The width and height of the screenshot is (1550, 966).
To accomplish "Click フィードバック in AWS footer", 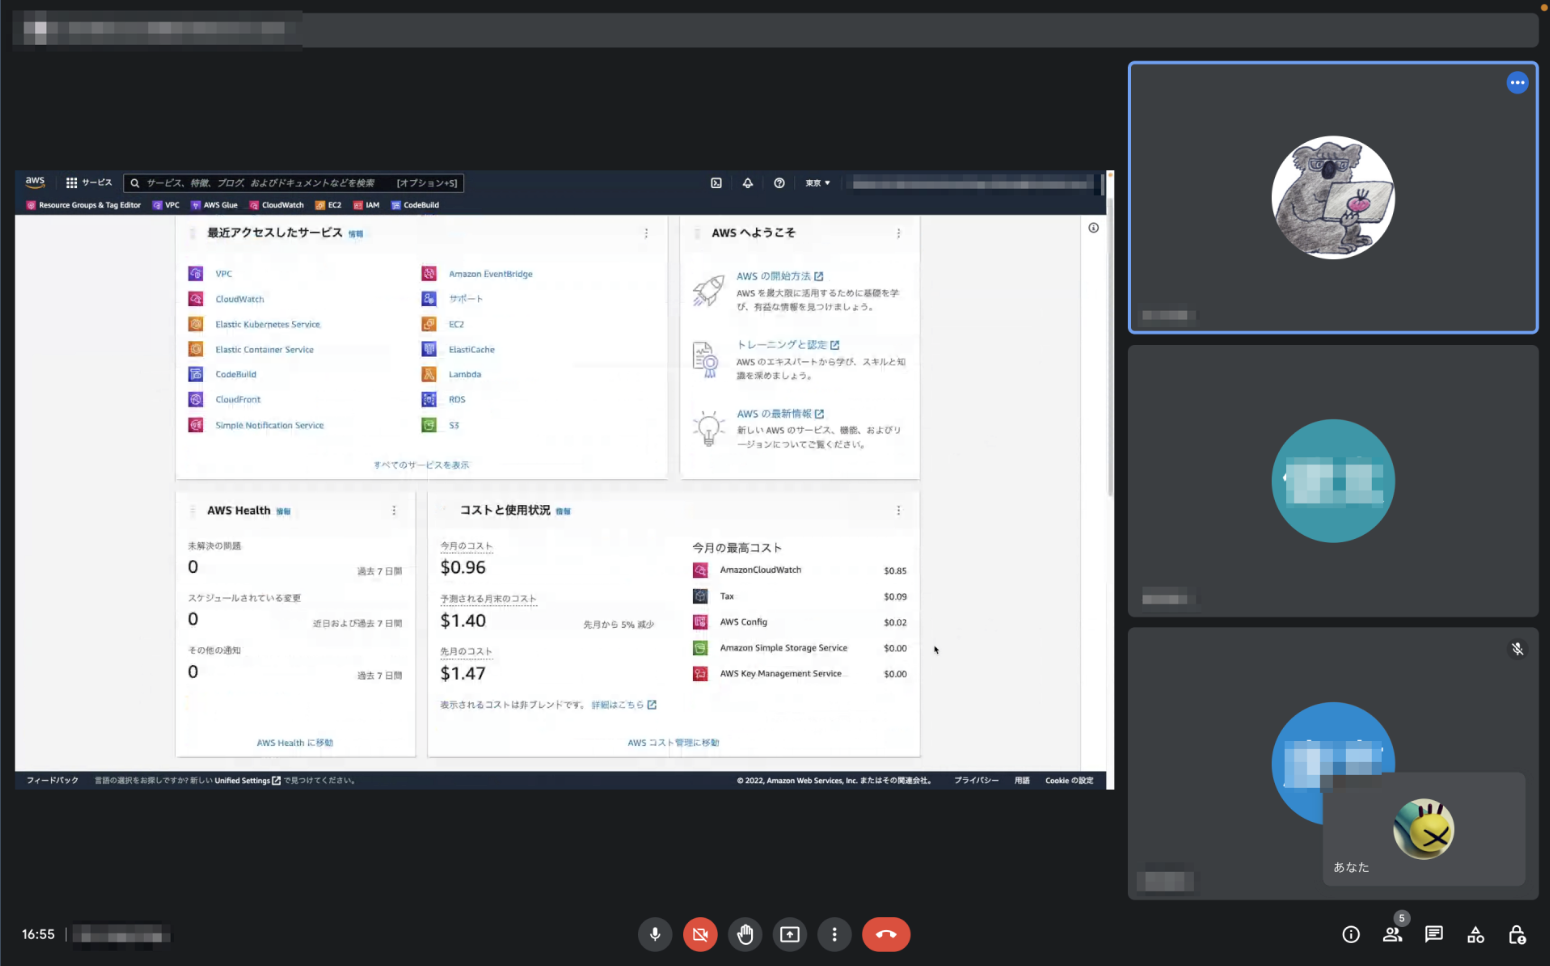I will pos(52,780).
